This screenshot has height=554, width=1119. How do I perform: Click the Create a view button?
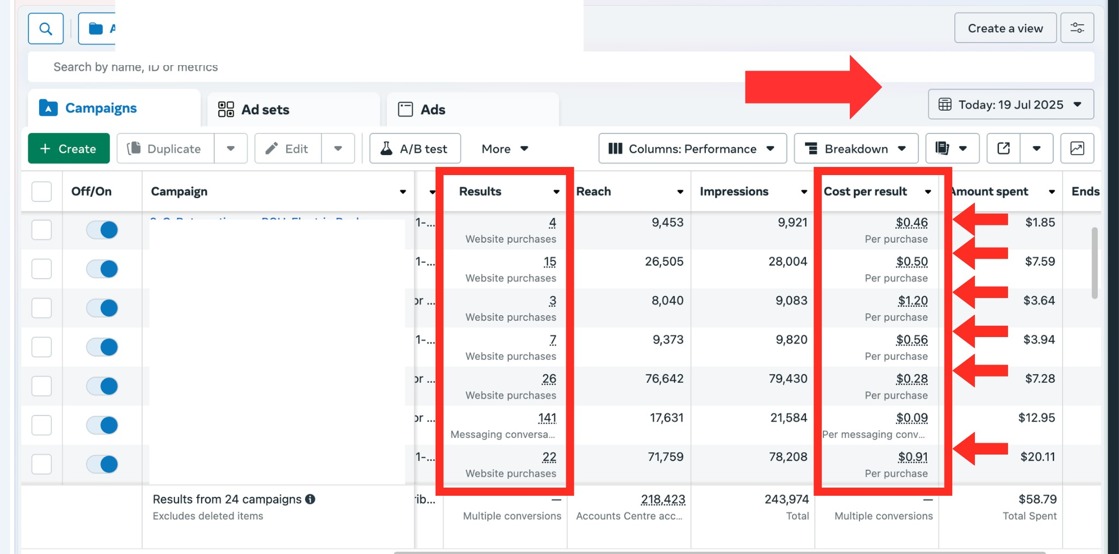tap(1005, 29)
